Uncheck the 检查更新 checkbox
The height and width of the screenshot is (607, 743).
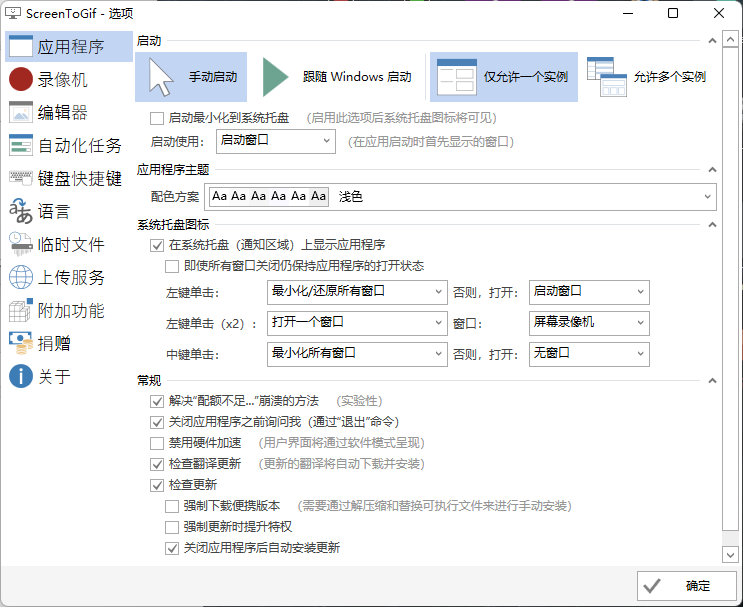(x=157, y=485)
